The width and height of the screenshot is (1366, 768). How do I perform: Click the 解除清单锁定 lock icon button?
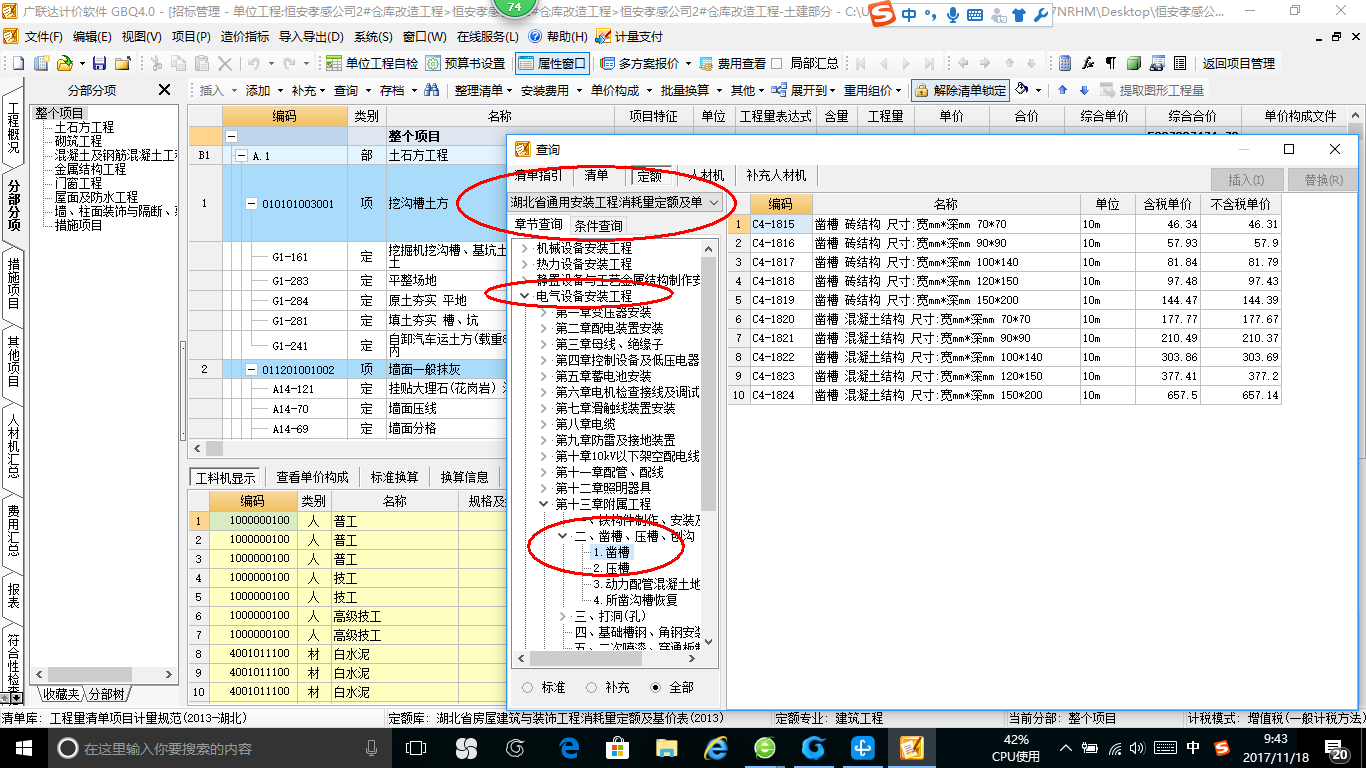pyautogui.click(x=960, y=90)
